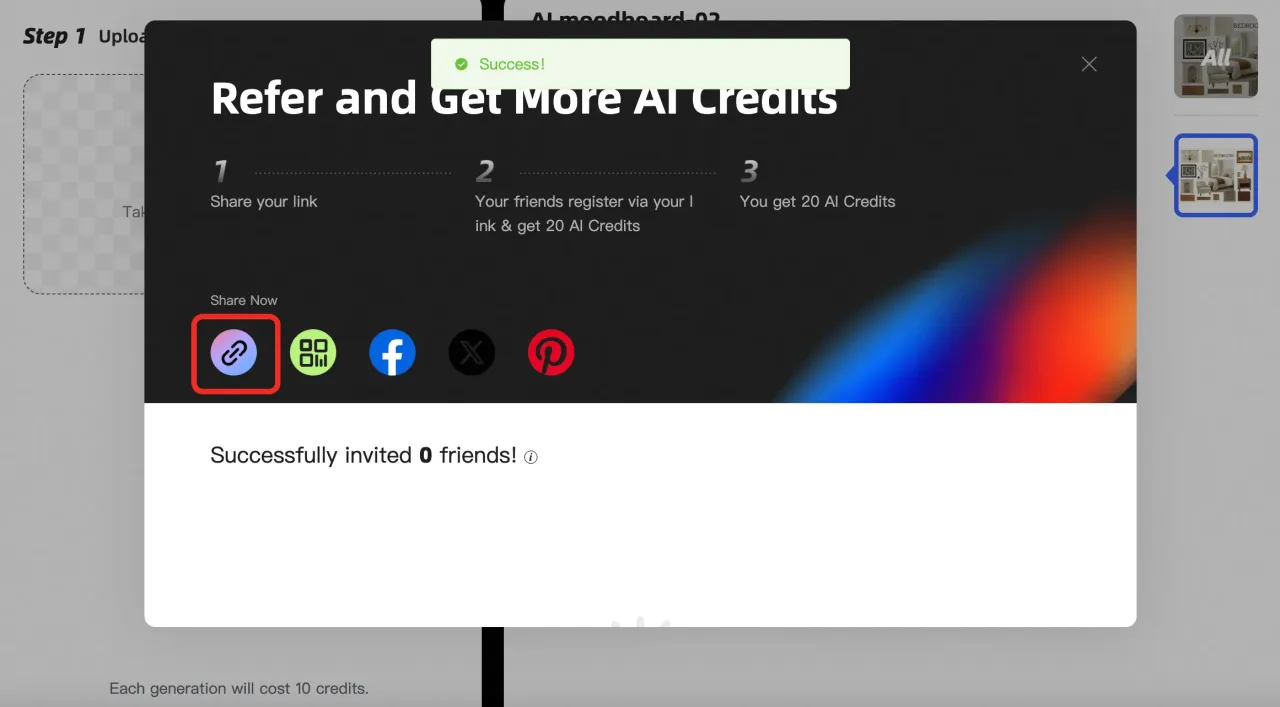Select the blue-outlined moodboard thumbnail
The width and height of the screenshot is (1280, 707).
click(x=1216, y=175)
